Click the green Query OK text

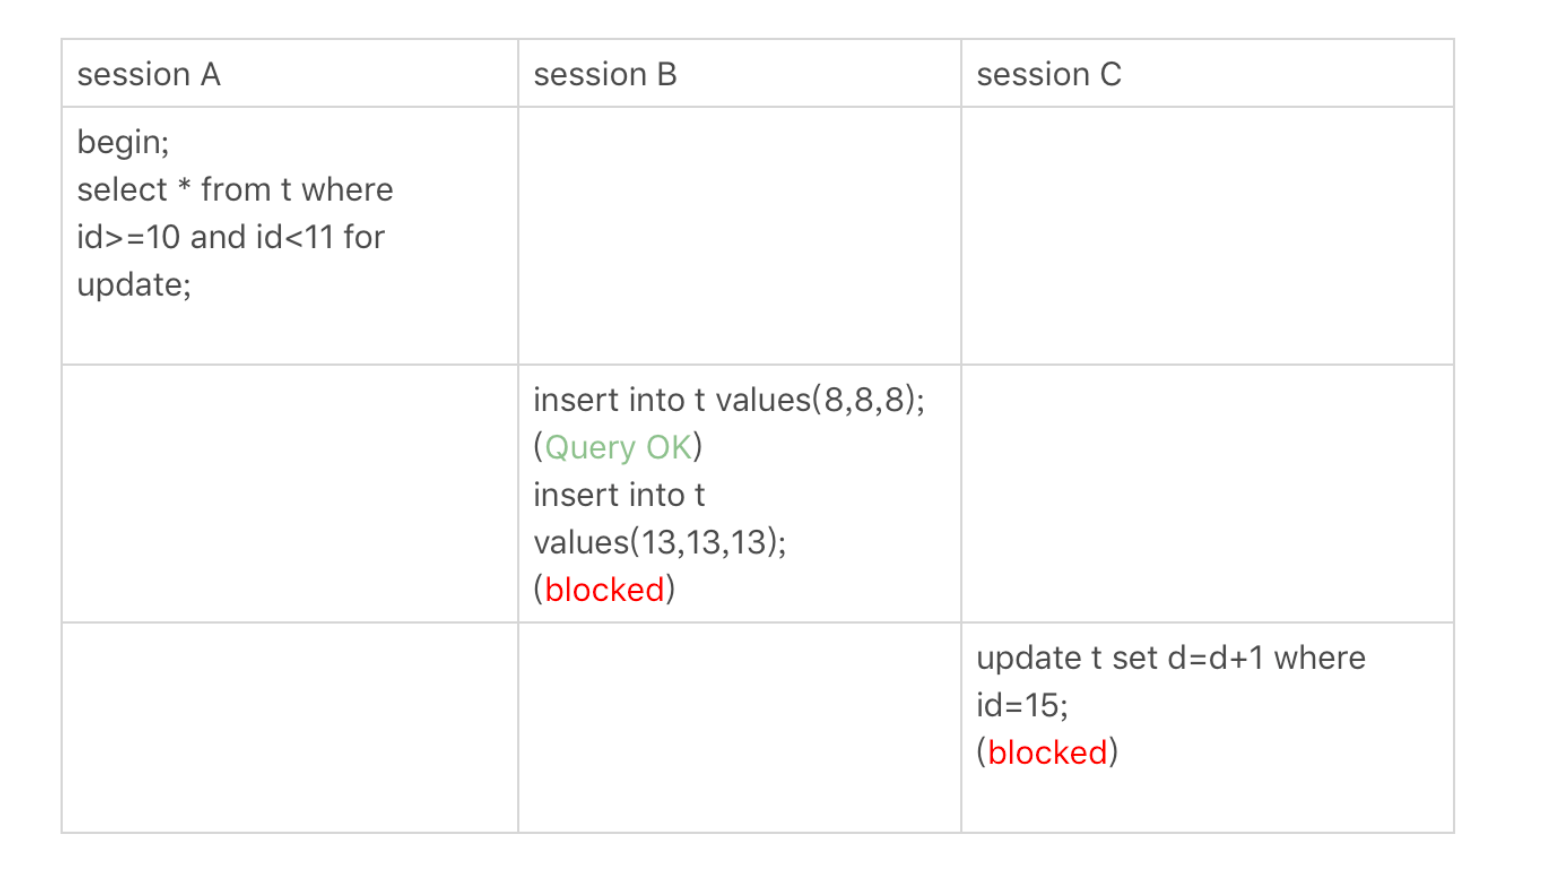pyautogui.click(x=618, y=447)
